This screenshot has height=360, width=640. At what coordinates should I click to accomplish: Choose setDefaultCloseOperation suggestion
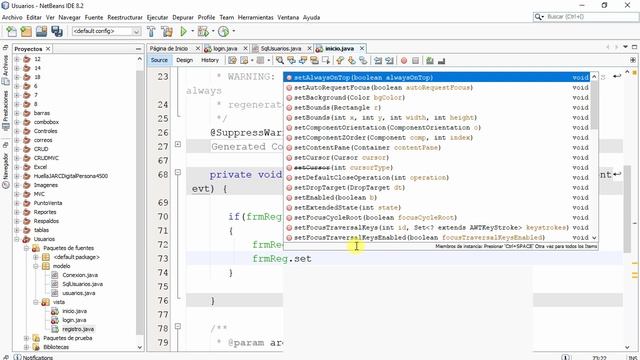(x=438, y=178)
